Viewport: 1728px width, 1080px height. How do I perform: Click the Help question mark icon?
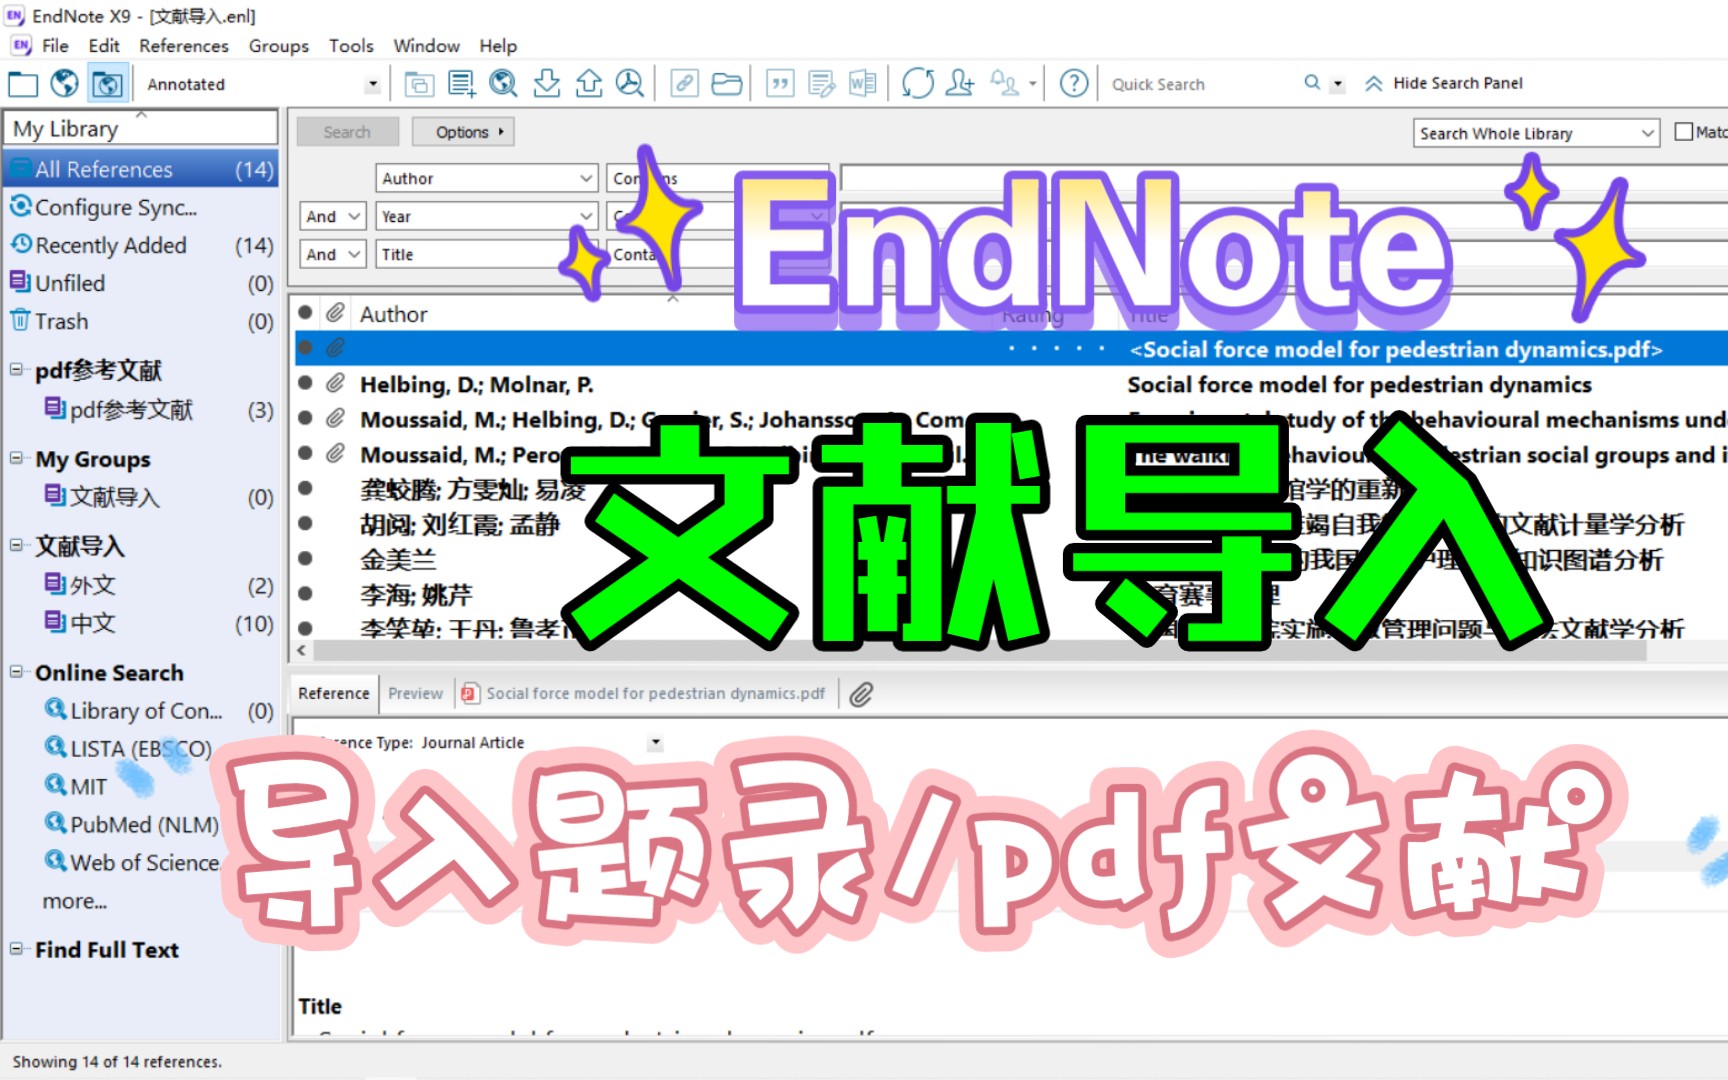tap(1074, 84)
